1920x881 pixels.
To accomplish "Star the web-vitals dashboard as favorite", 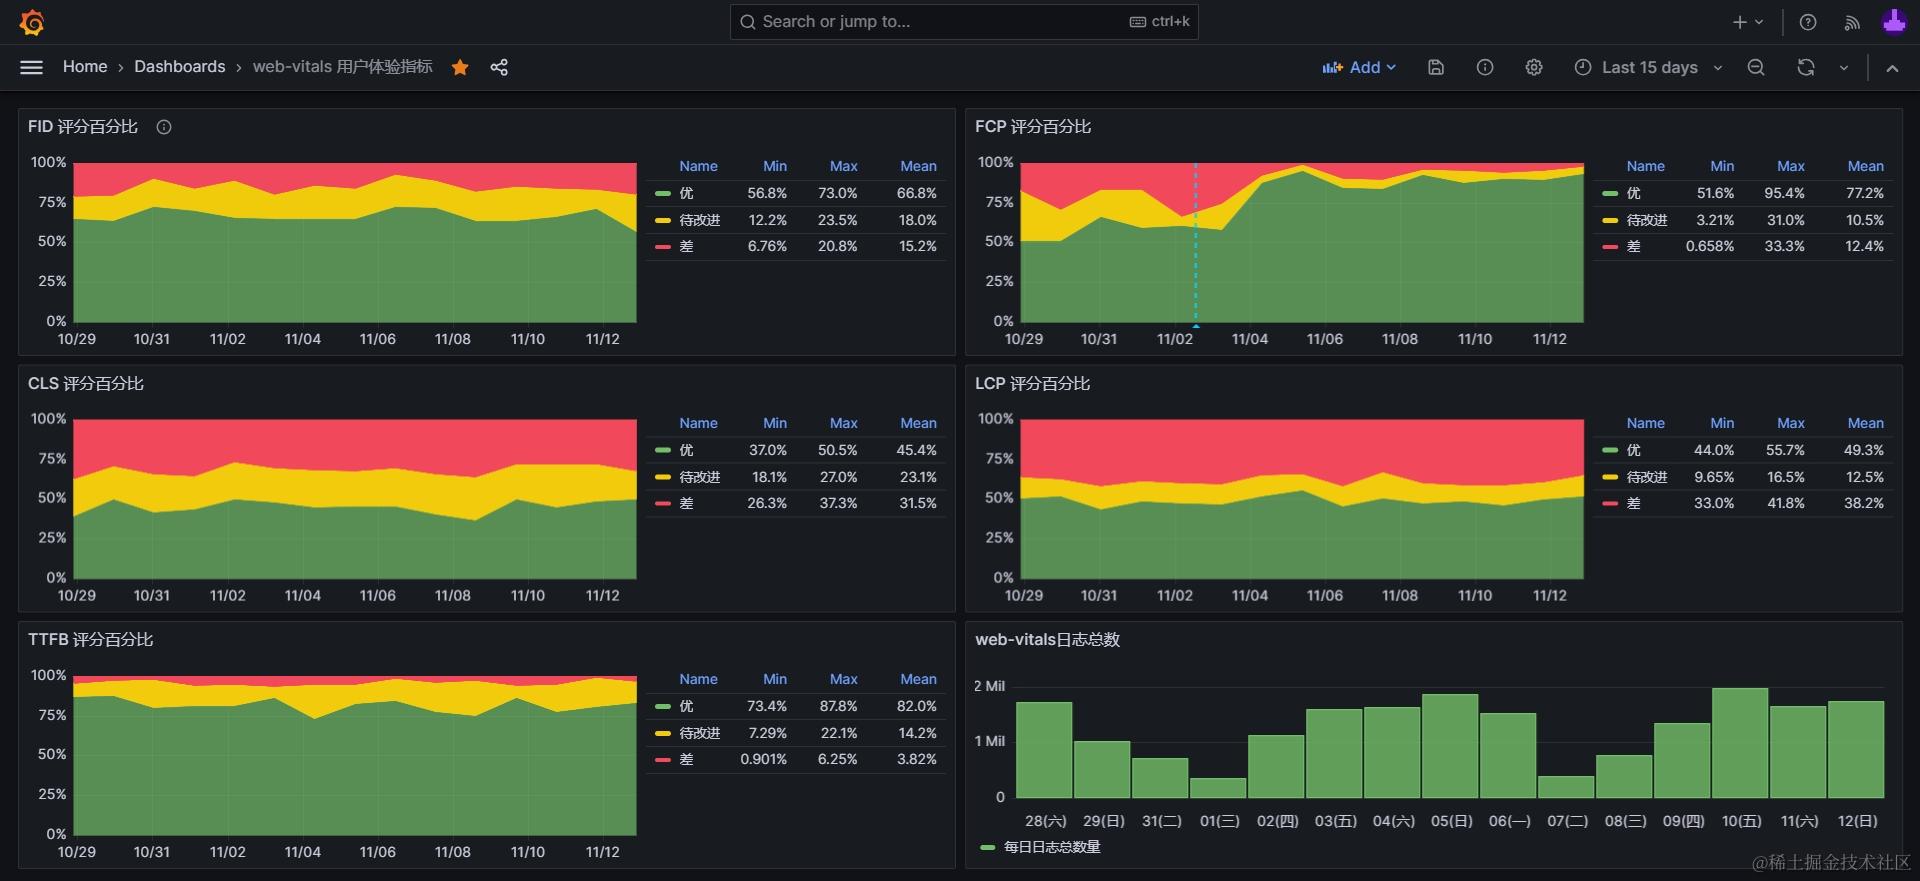I will (460, 67).
